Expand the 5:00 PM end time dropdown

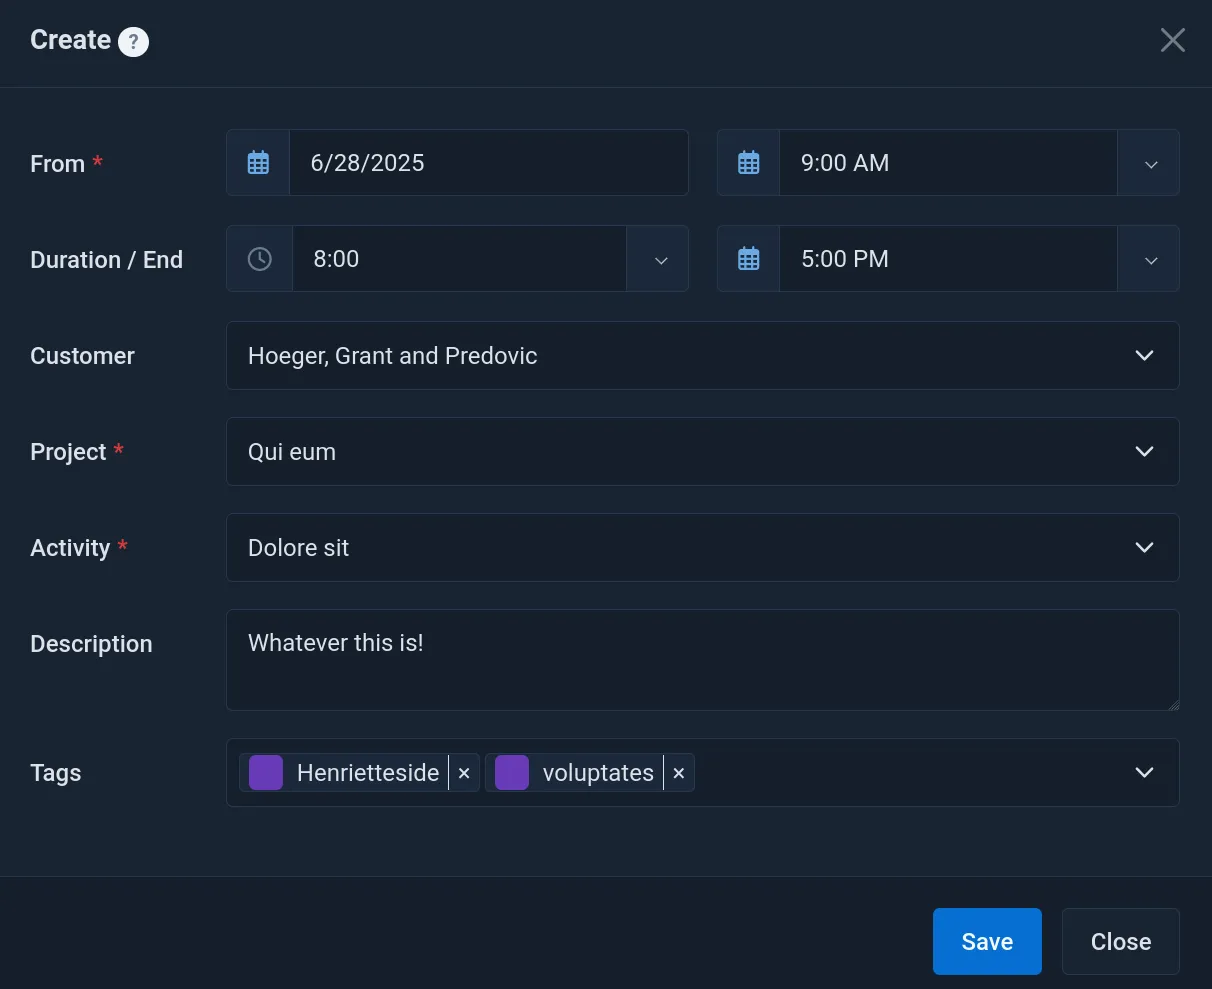tap(1150, 260)
